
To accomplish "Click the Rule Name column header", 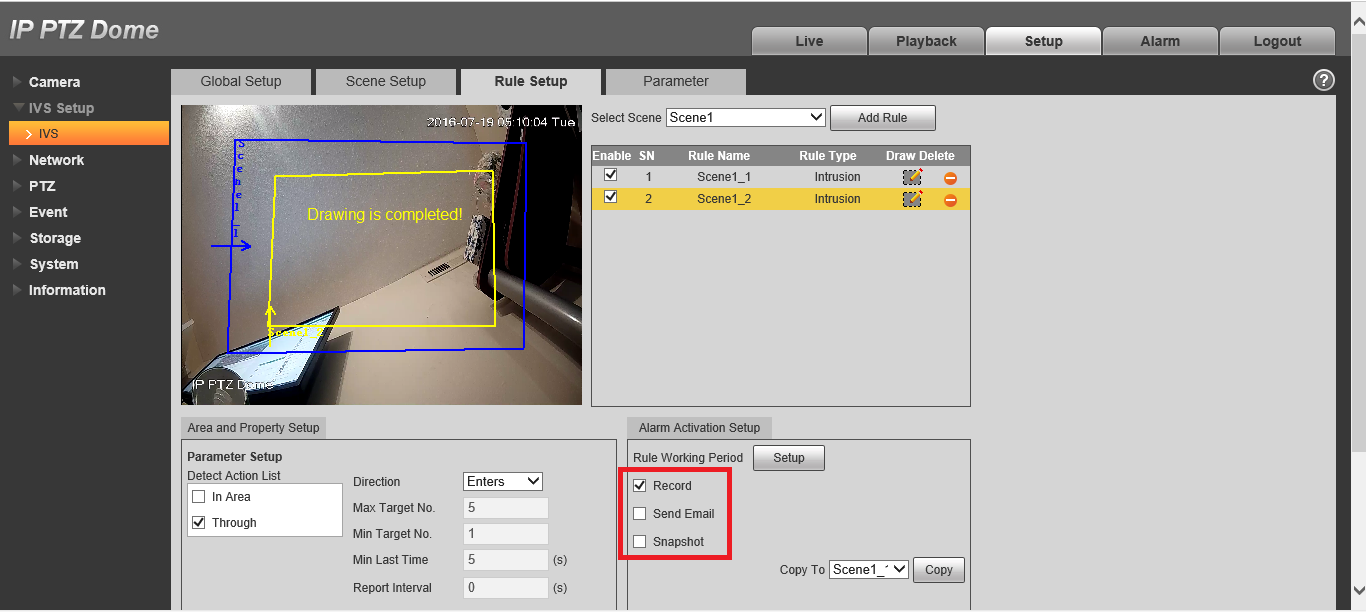I will [718, 156].
